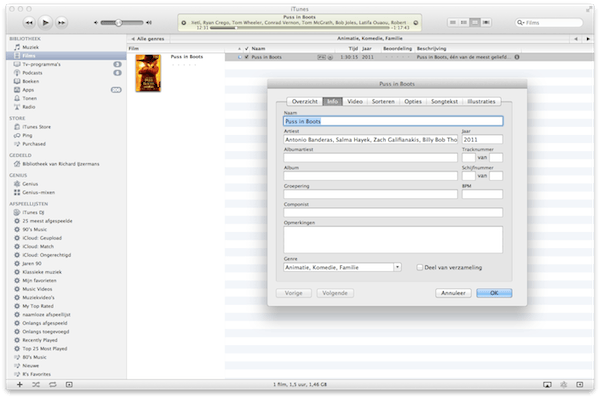Confirm the dialog with OK
600x398 pixels.
pyautogui.click(x=494, y=293)
